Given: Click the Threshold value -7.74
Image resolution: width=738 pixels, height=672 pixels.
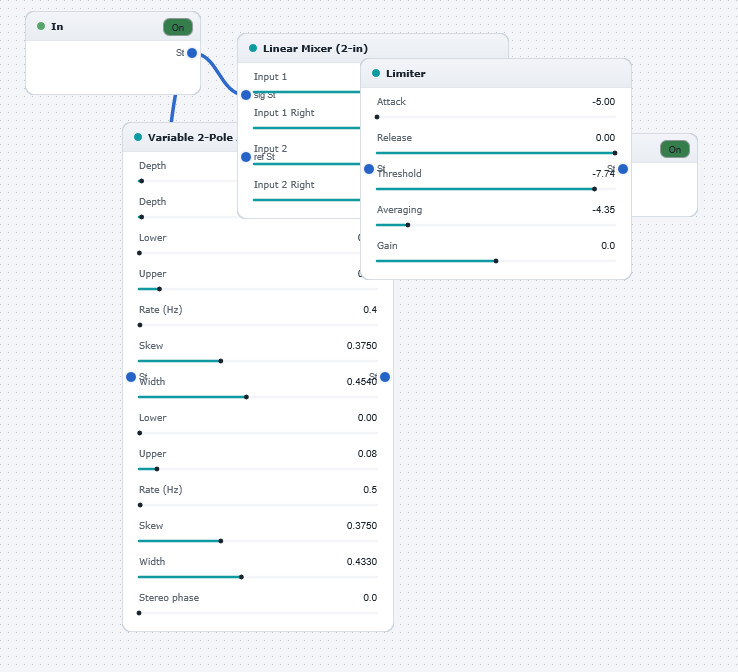Looking at the screenshot, I should click(603, 174).
